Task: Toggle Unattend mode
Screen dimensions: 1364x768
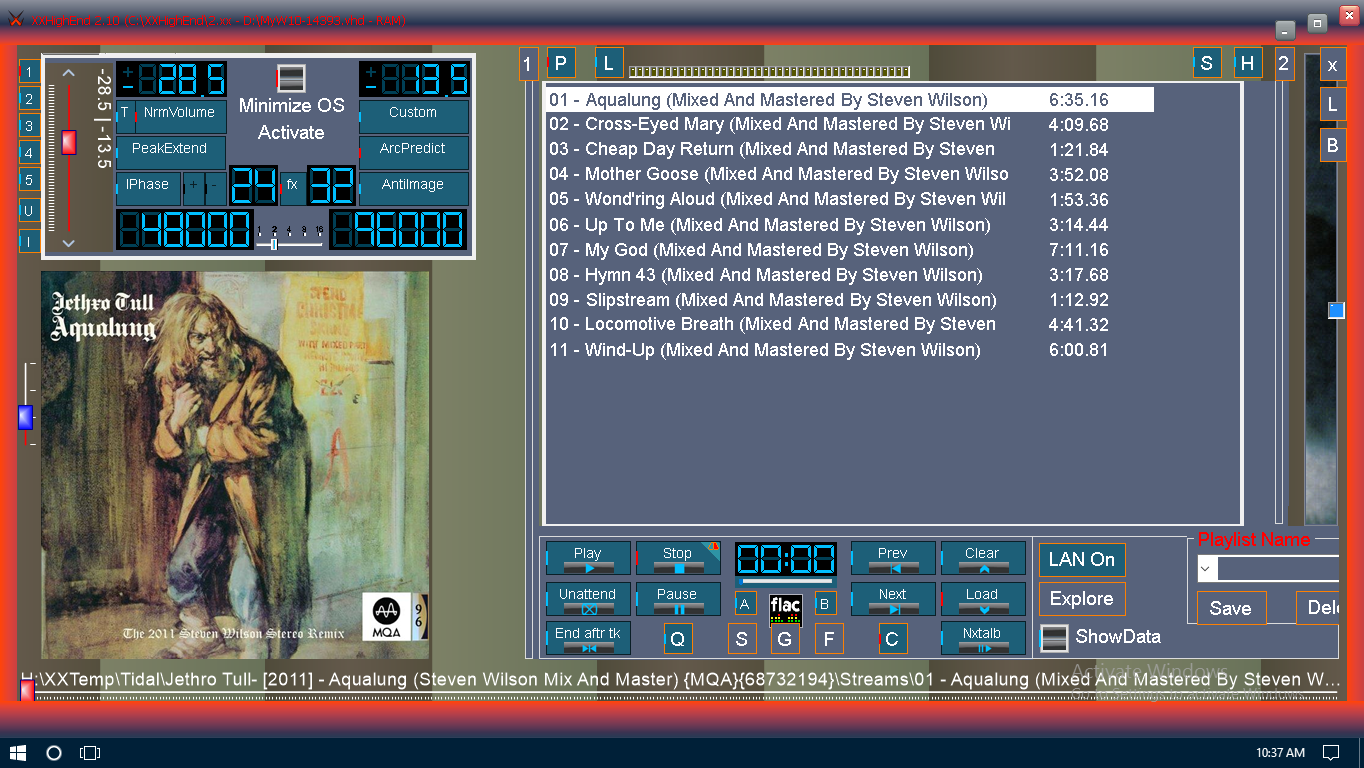Action: pyautogui.click(x=588, y=599)
